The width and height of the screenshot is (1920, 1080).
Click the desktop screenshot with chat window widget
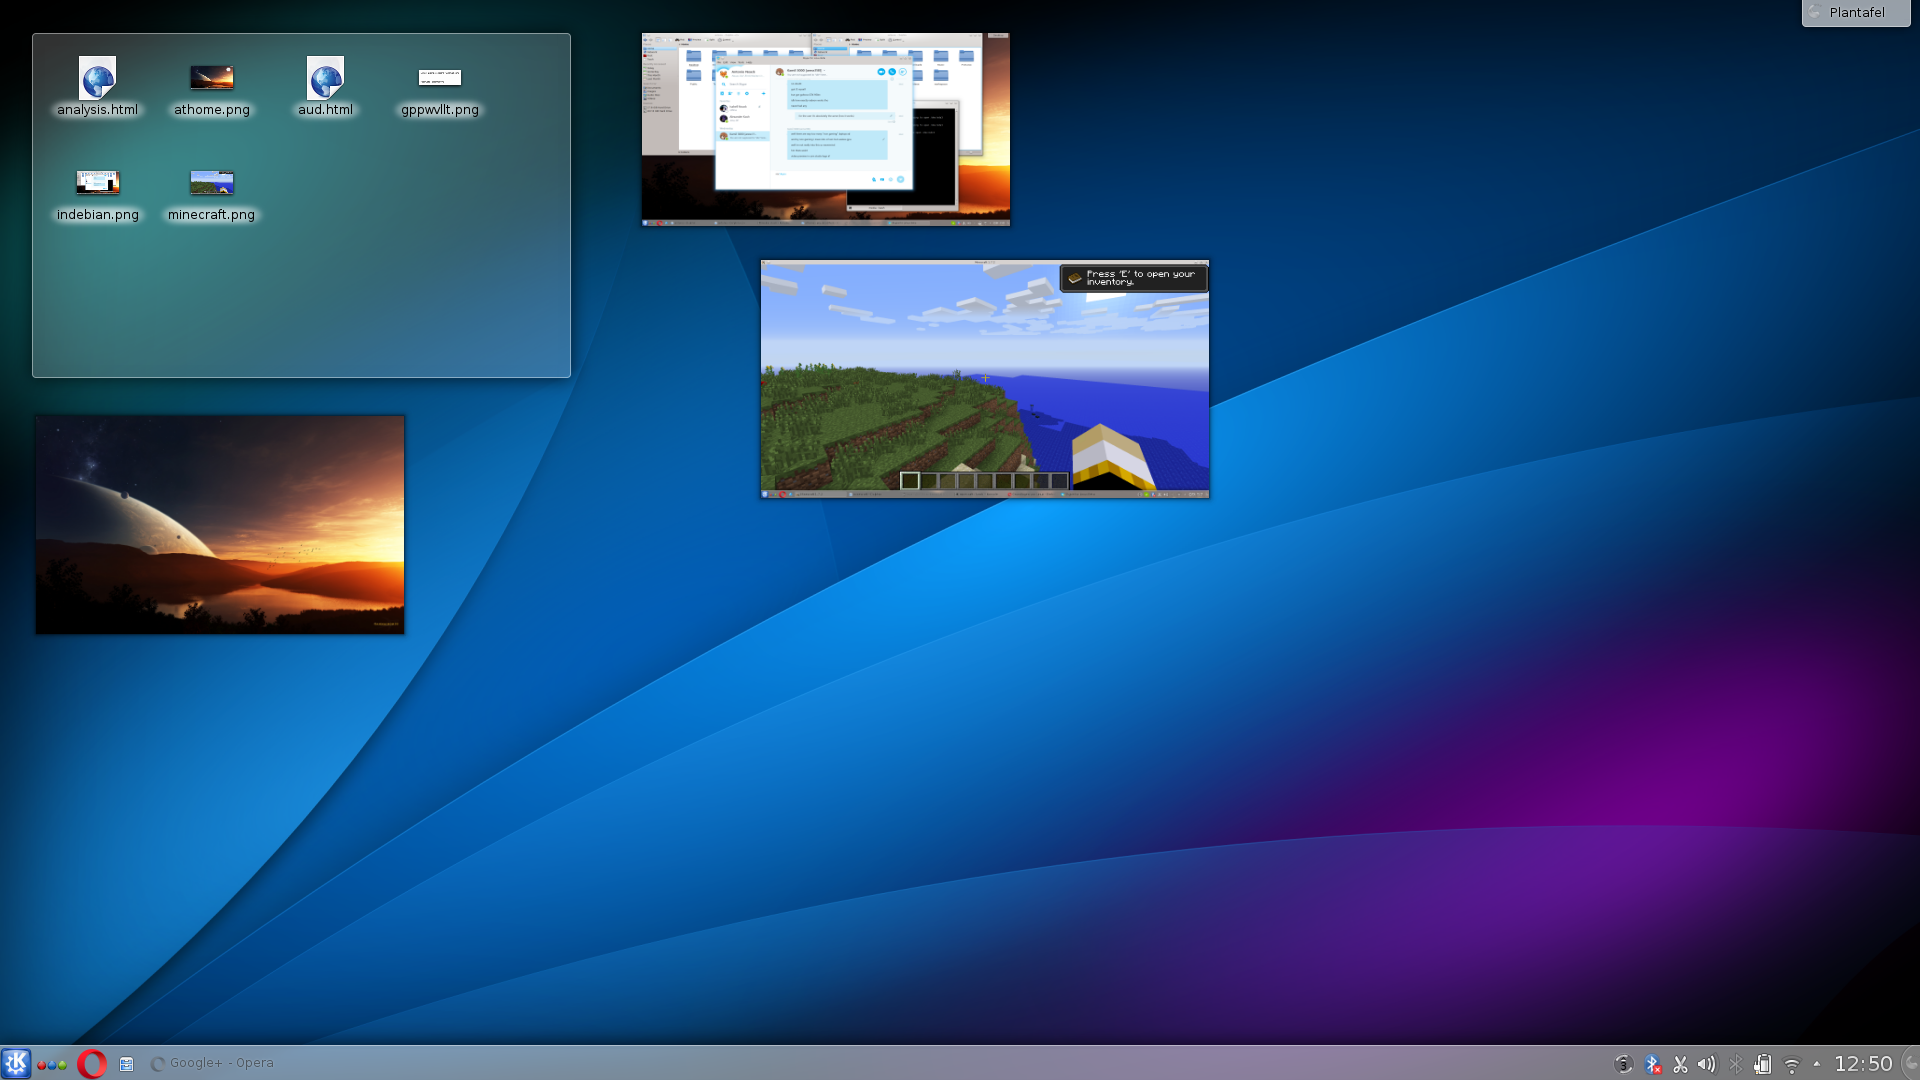(826, 129)
